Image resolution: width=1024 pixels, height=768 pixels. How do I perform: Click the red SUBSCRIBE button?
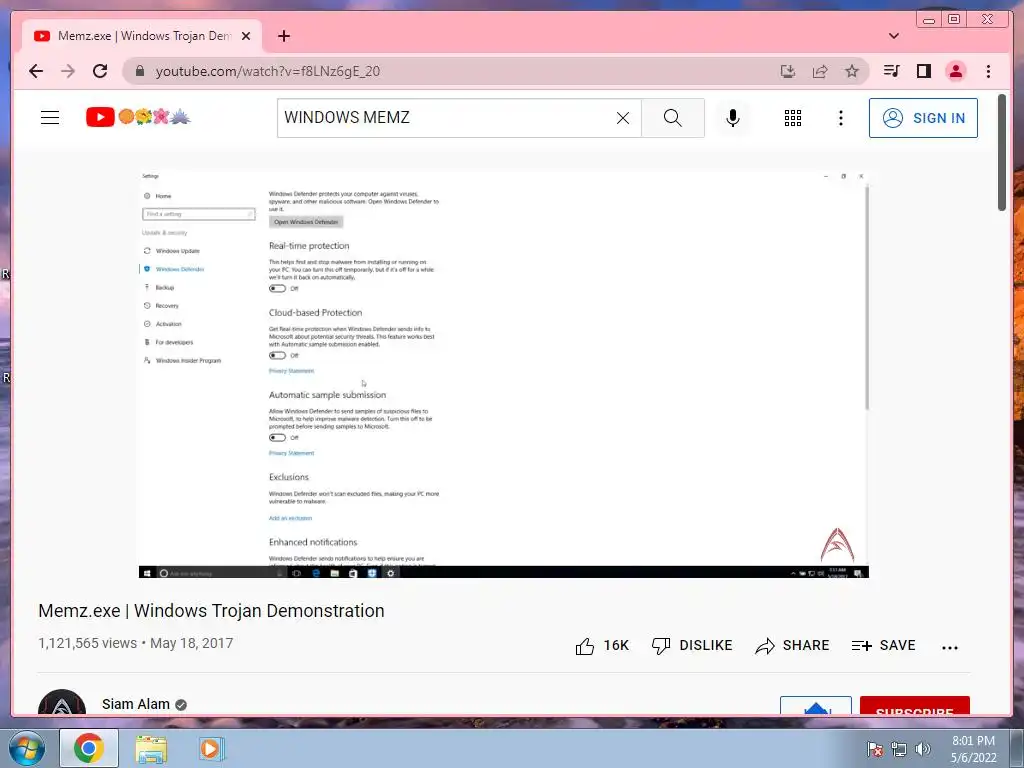pos(914,706)
